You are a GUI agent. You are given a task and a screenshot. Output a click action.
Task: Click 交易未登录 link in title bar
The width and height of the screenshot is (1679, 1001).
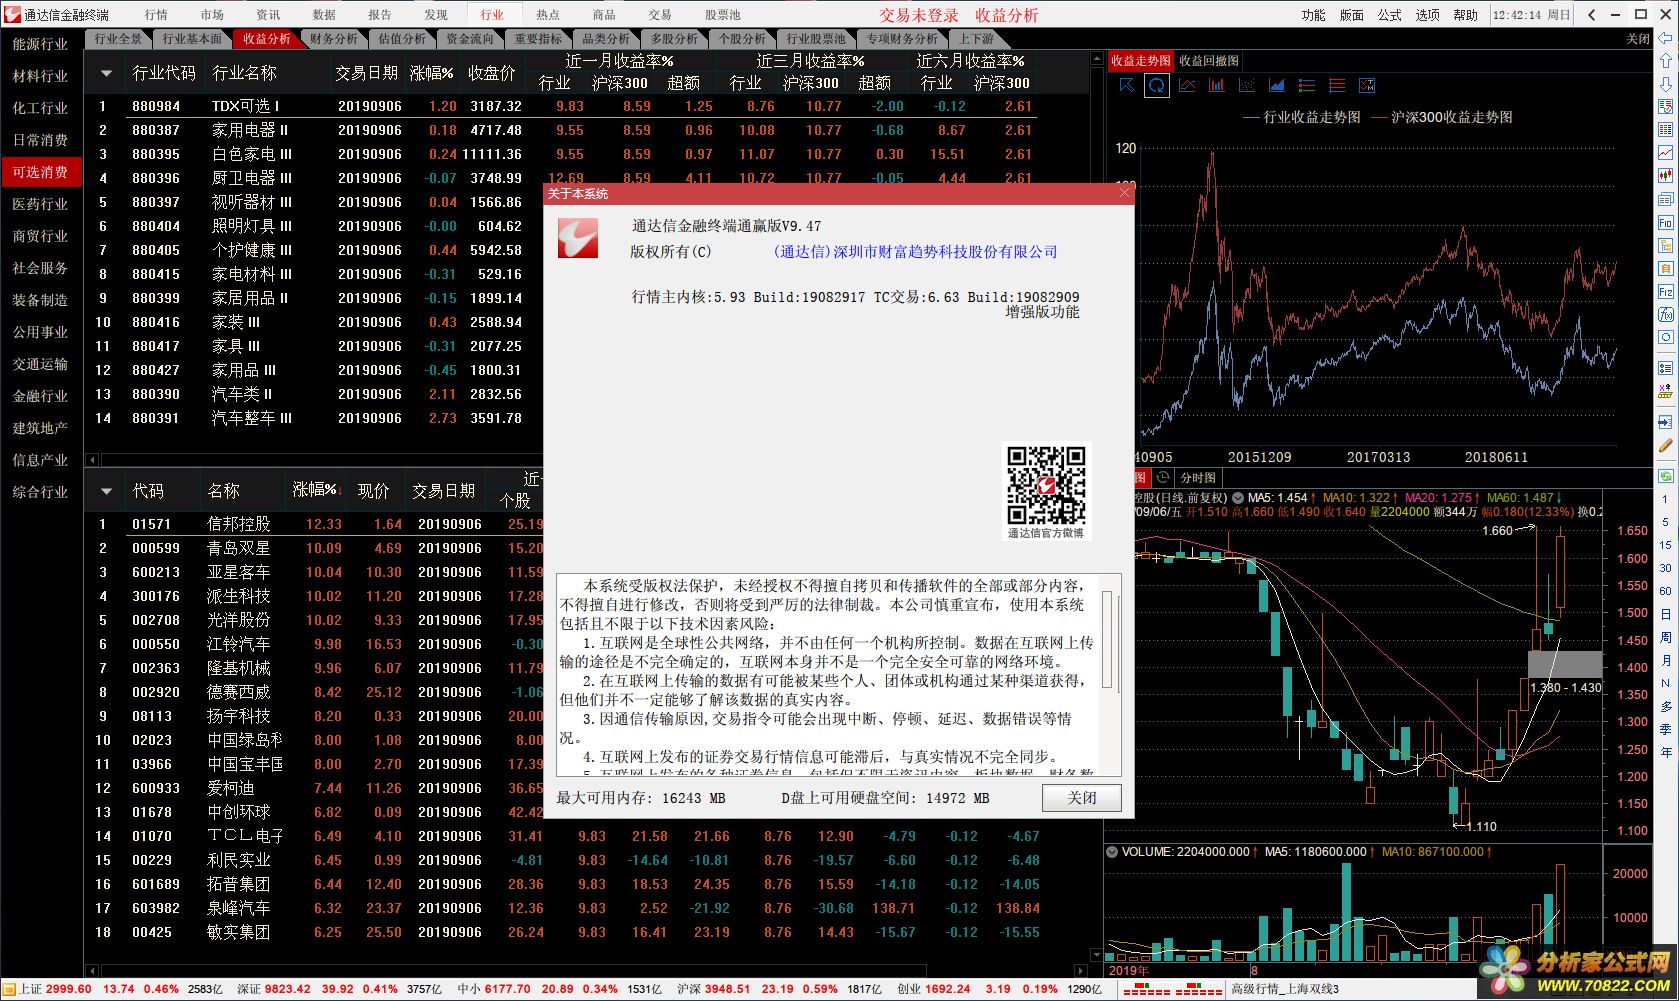tap(919, 15)
